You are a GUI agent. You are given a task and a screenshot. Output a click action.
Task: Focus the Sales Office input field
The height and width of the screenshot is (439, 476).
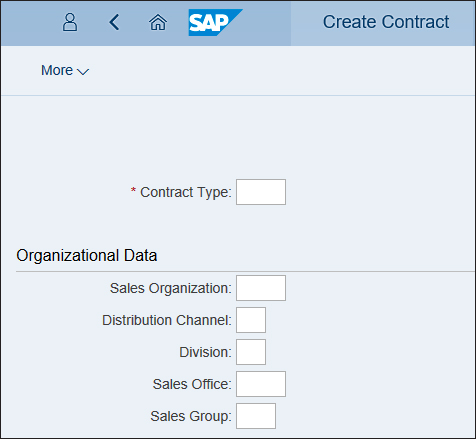coord(261,384)
